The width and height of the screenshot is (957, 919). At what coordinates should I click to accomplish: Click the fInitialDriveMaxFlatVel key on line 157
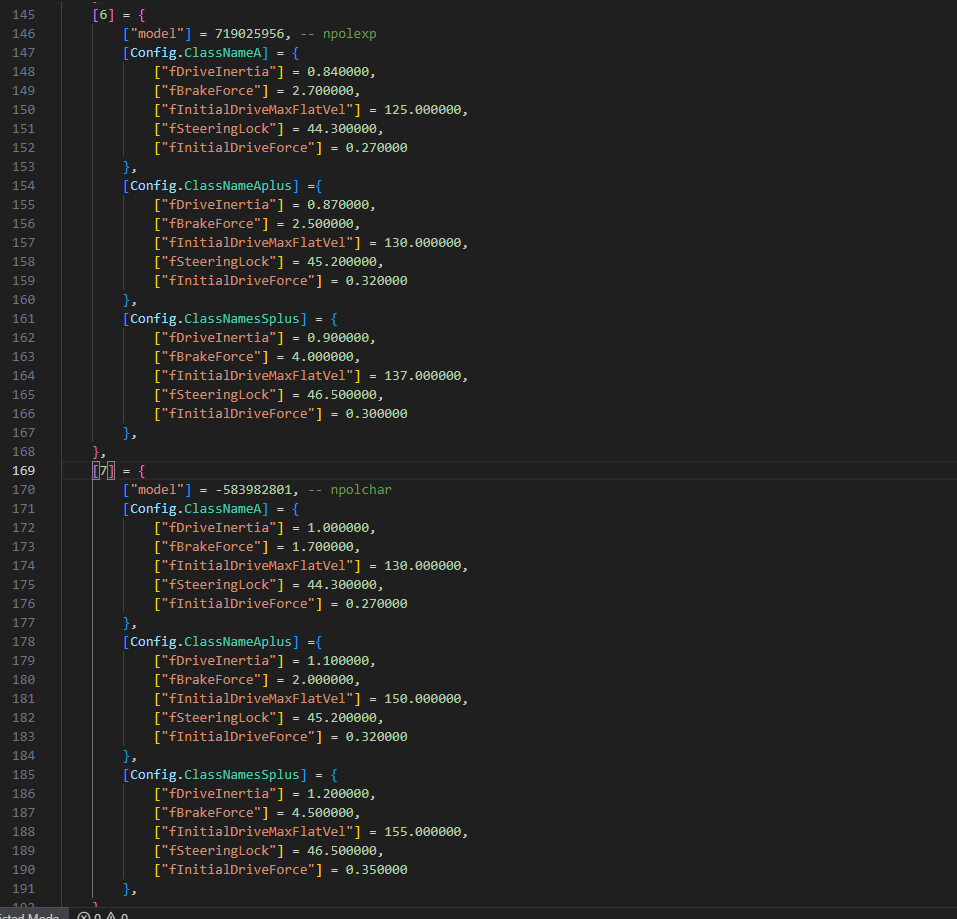pos(258,242)
